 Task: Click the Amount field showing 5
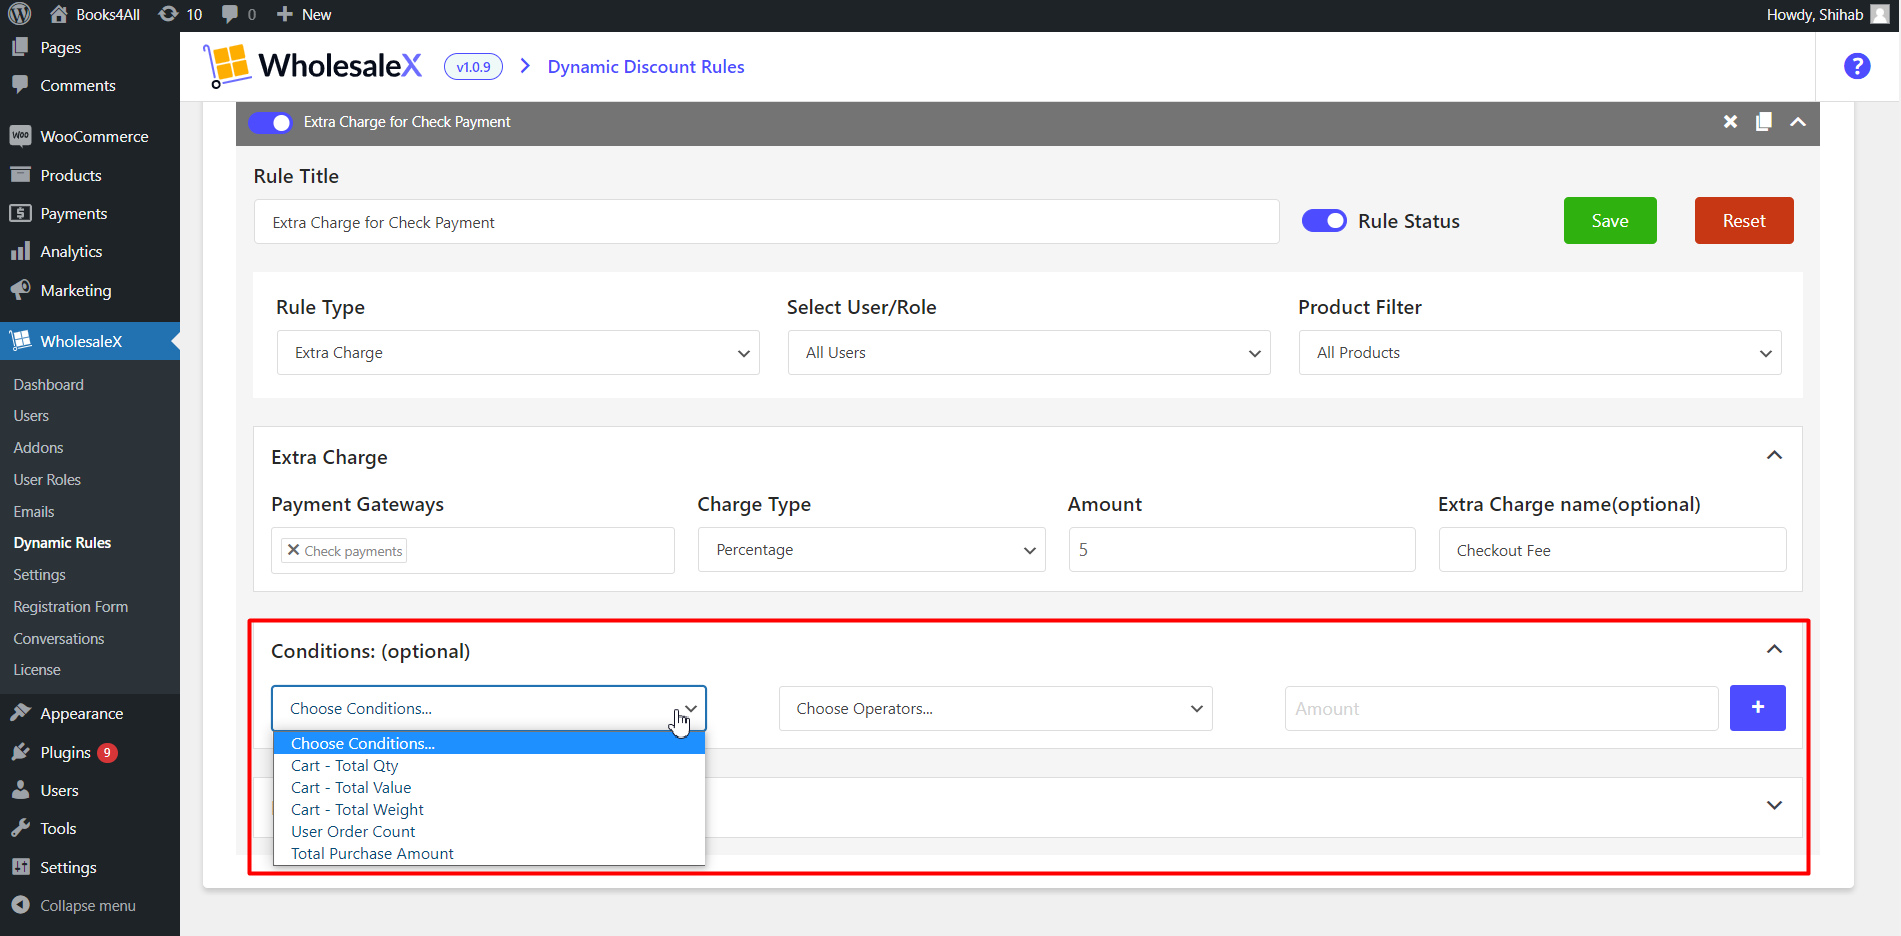1242,550
